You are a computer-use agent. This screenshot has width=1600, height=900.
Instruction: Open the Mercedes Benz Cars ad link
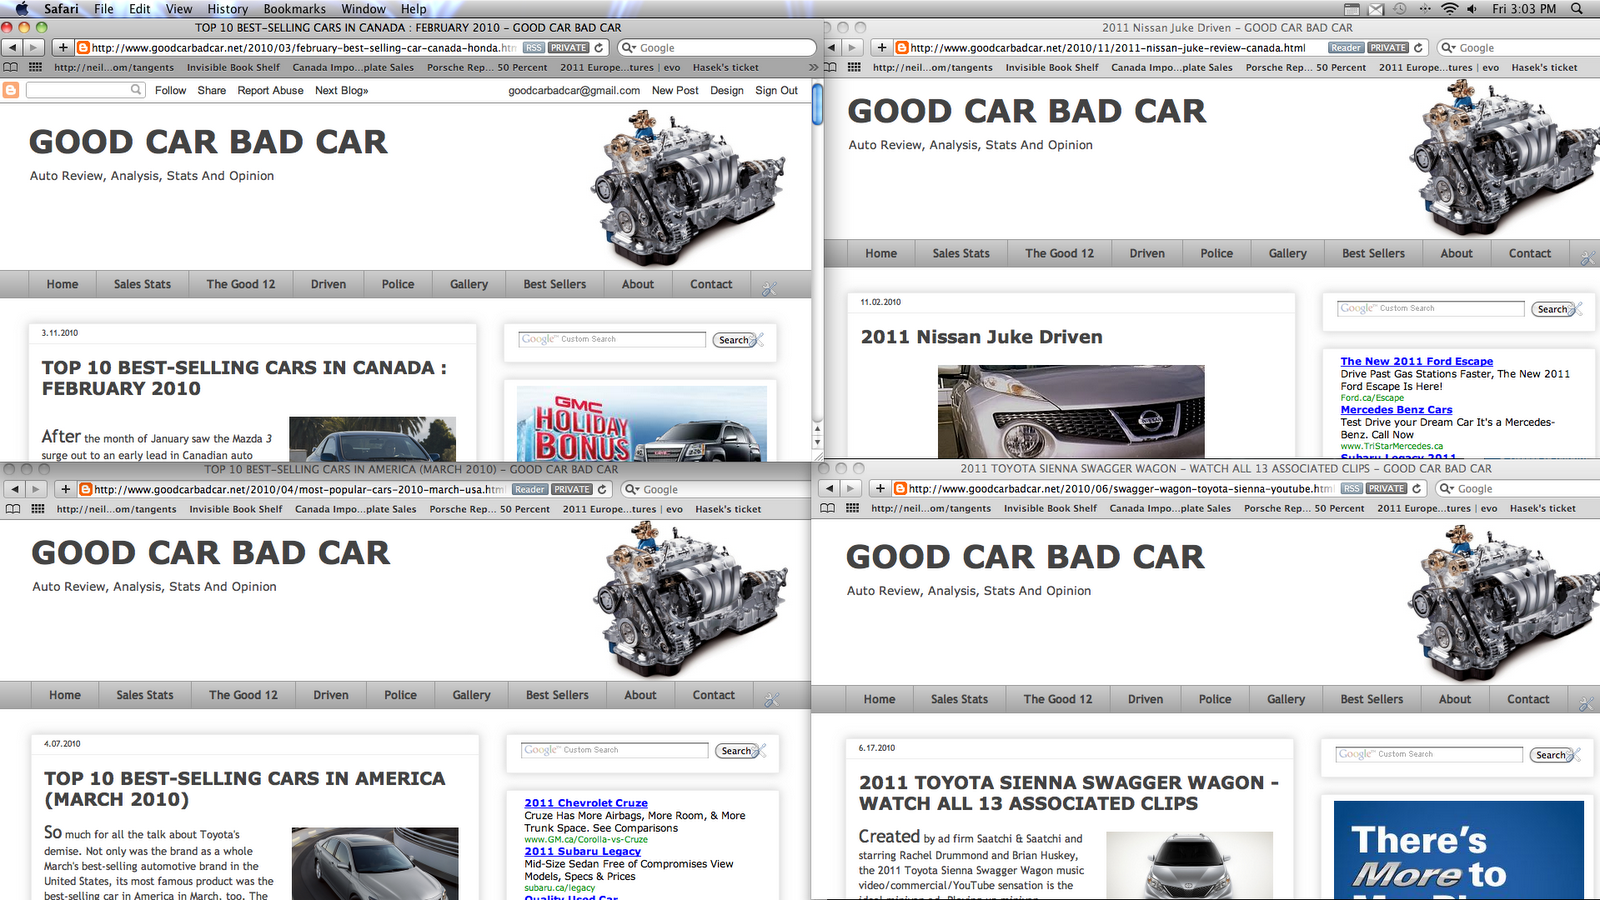(1396, 409)
